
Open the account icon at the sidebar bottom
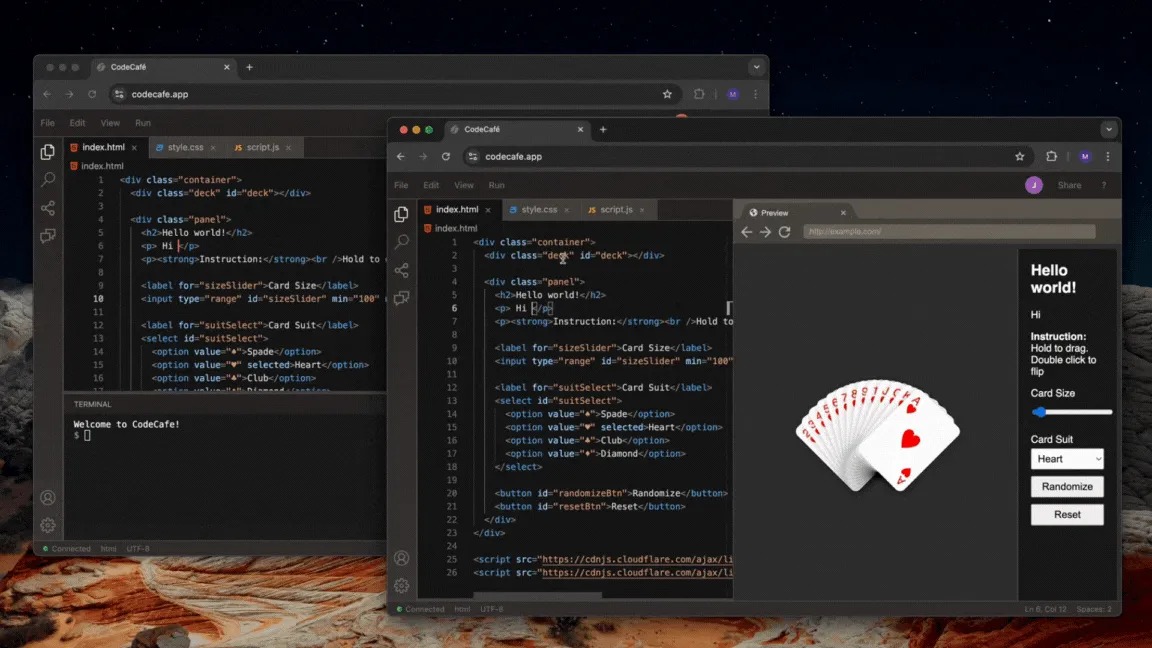401,557
